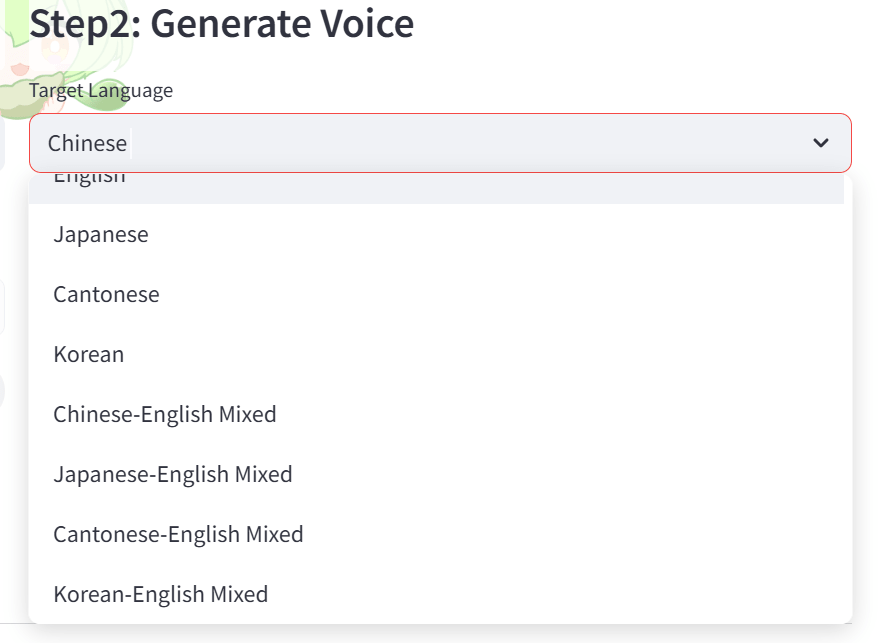Screen dimensions: 885x643
Task: Click the word "Mixed" in Cantonese-English Mixed
Action: [x=275, y=534]
